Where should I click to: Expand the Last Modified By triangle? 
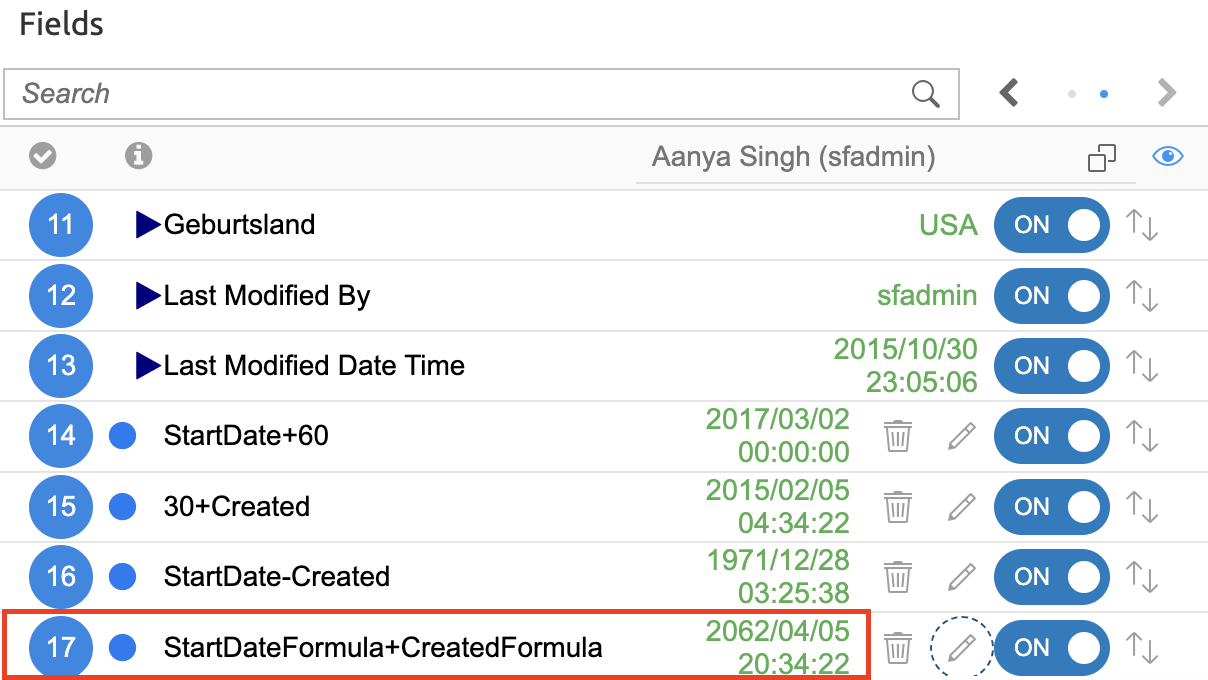(148, 296)
